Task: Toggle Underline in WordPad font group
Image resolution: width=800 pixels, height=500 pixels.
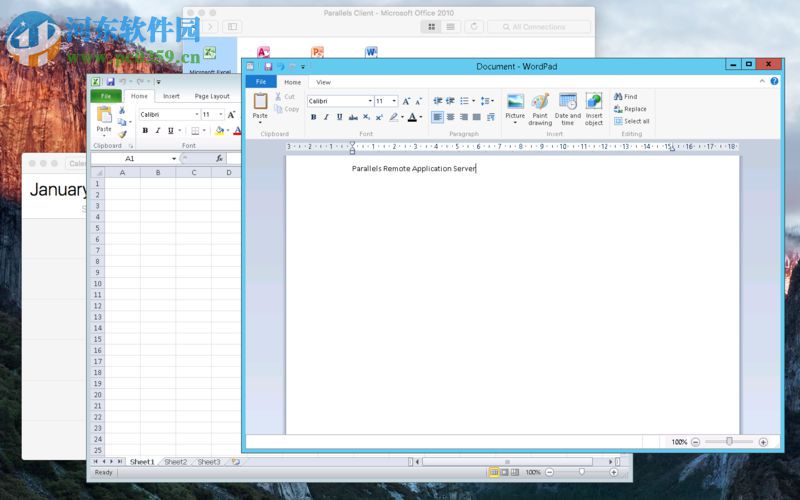Action: point(339,117)
